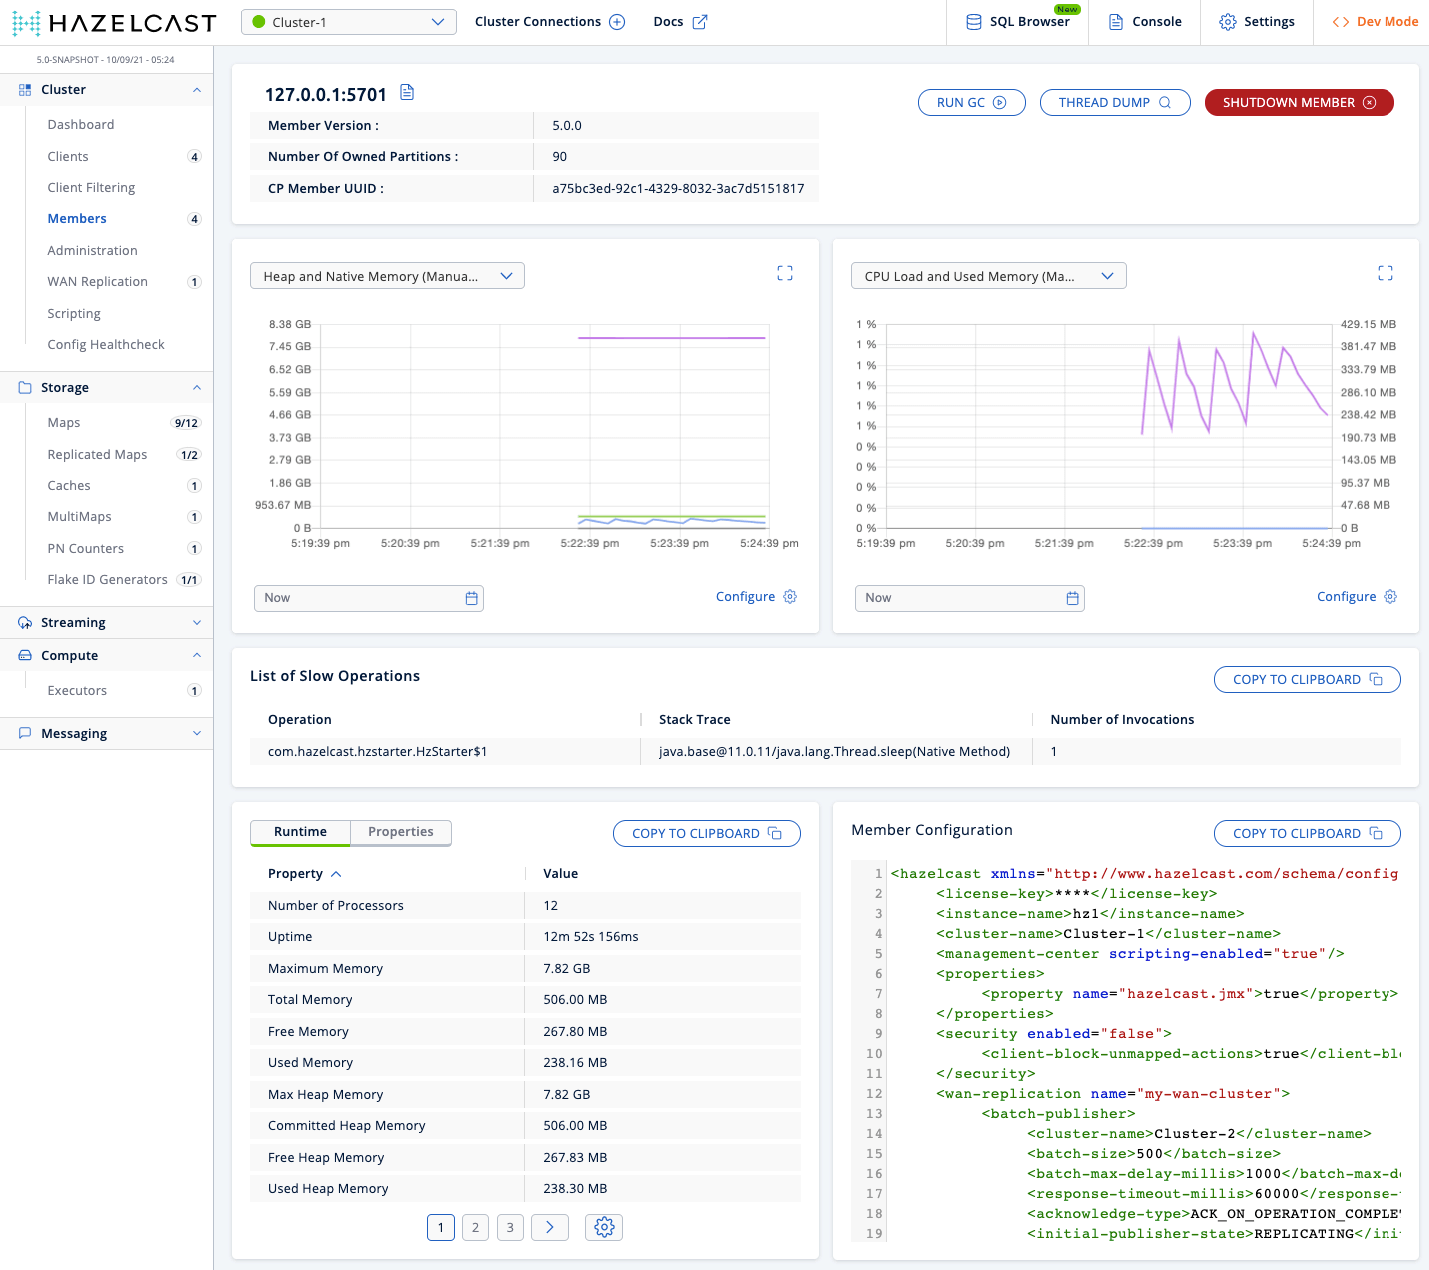Expand the Heap and Native Memory chart fullscreen

tap(785, 273)
